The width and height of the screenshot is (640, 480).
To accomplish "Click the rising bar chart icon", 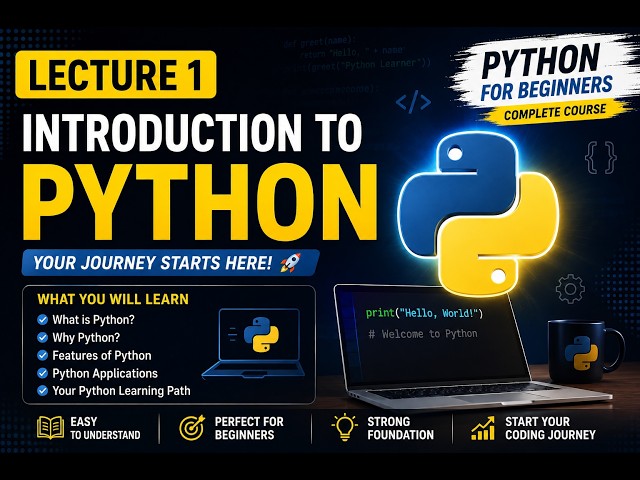I will [x=483, y=428].
